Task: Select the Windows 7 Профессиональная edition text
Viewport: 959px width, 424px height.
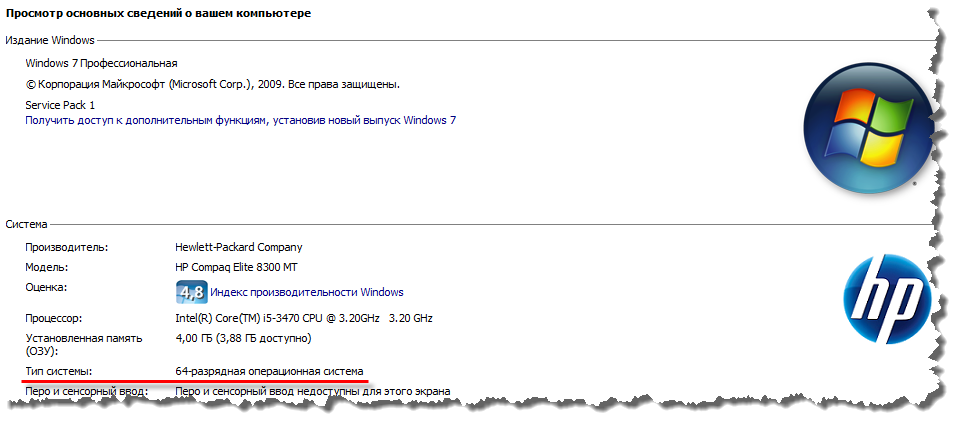Action: tap(101, 63)
